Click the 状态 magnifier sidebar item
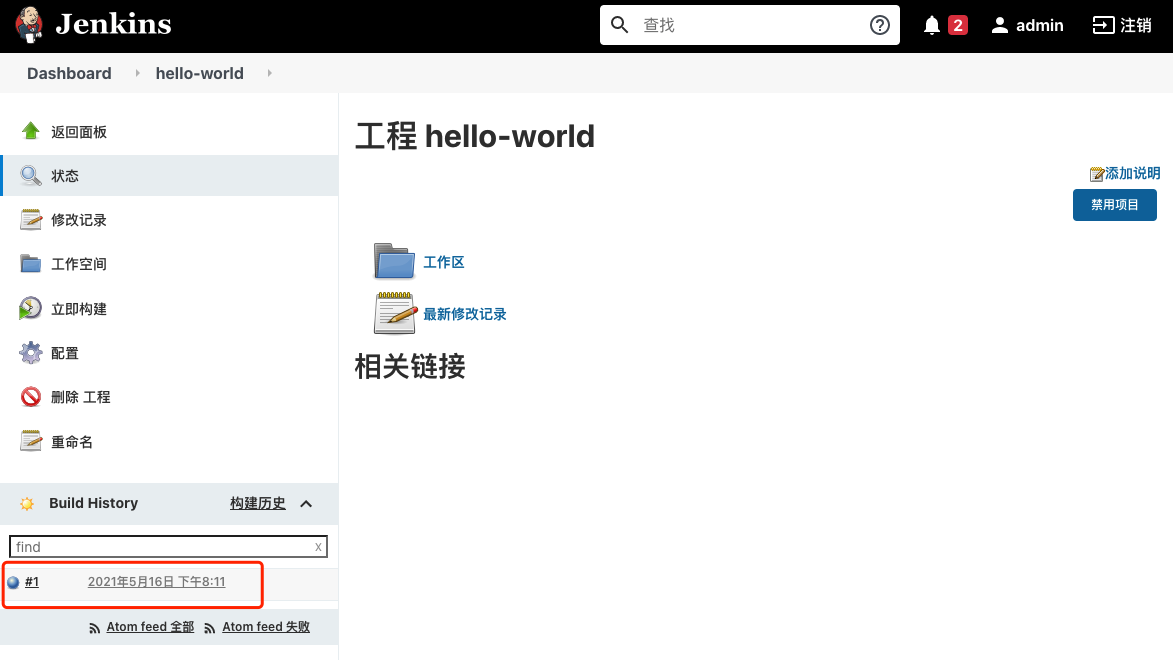1173x660 pixels. [32, 175]
